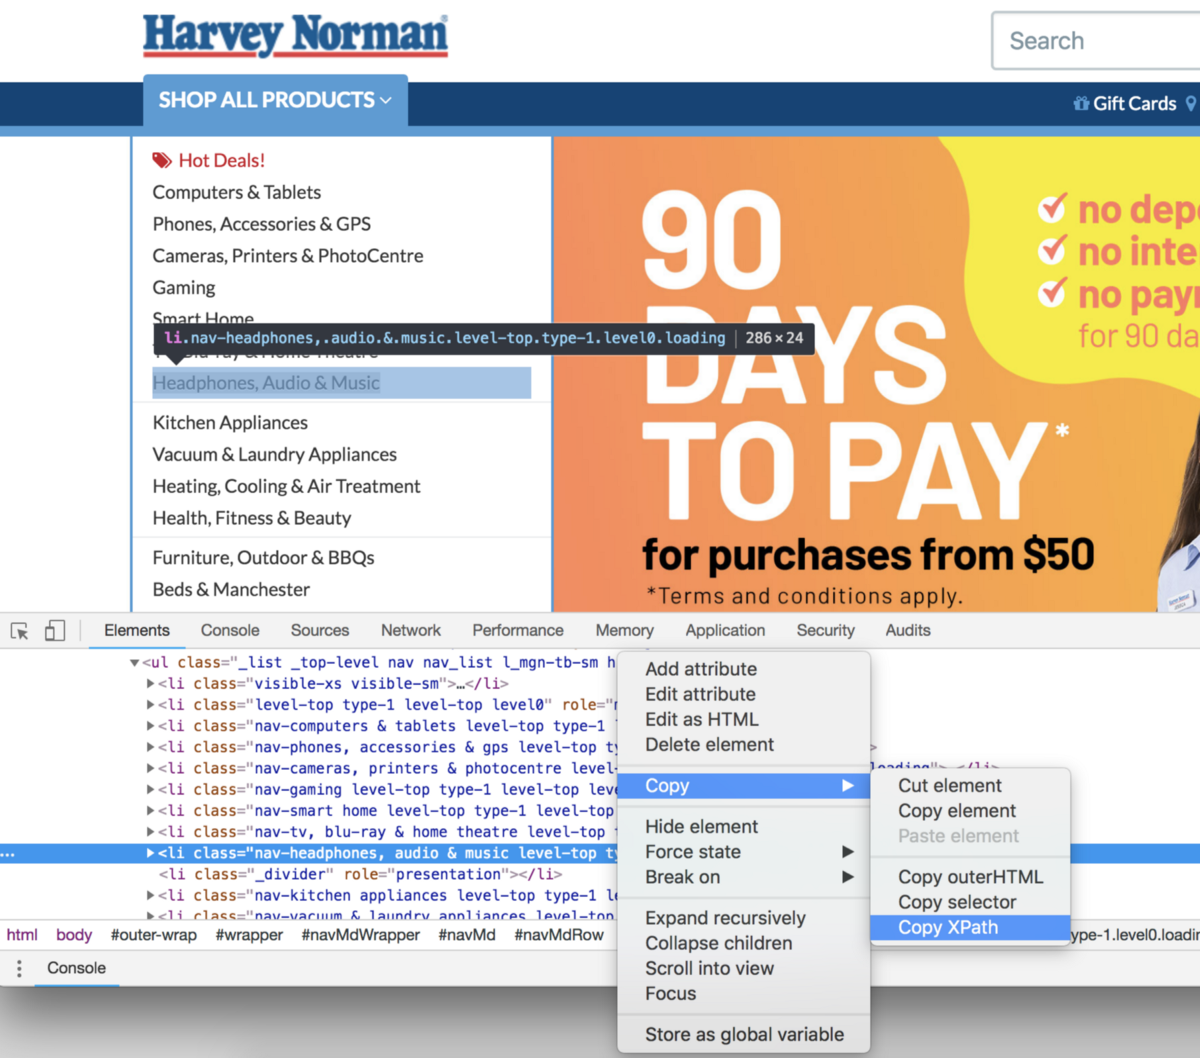
Task: Expand the nav-headphones, audio li node
Action: (150, 853)
